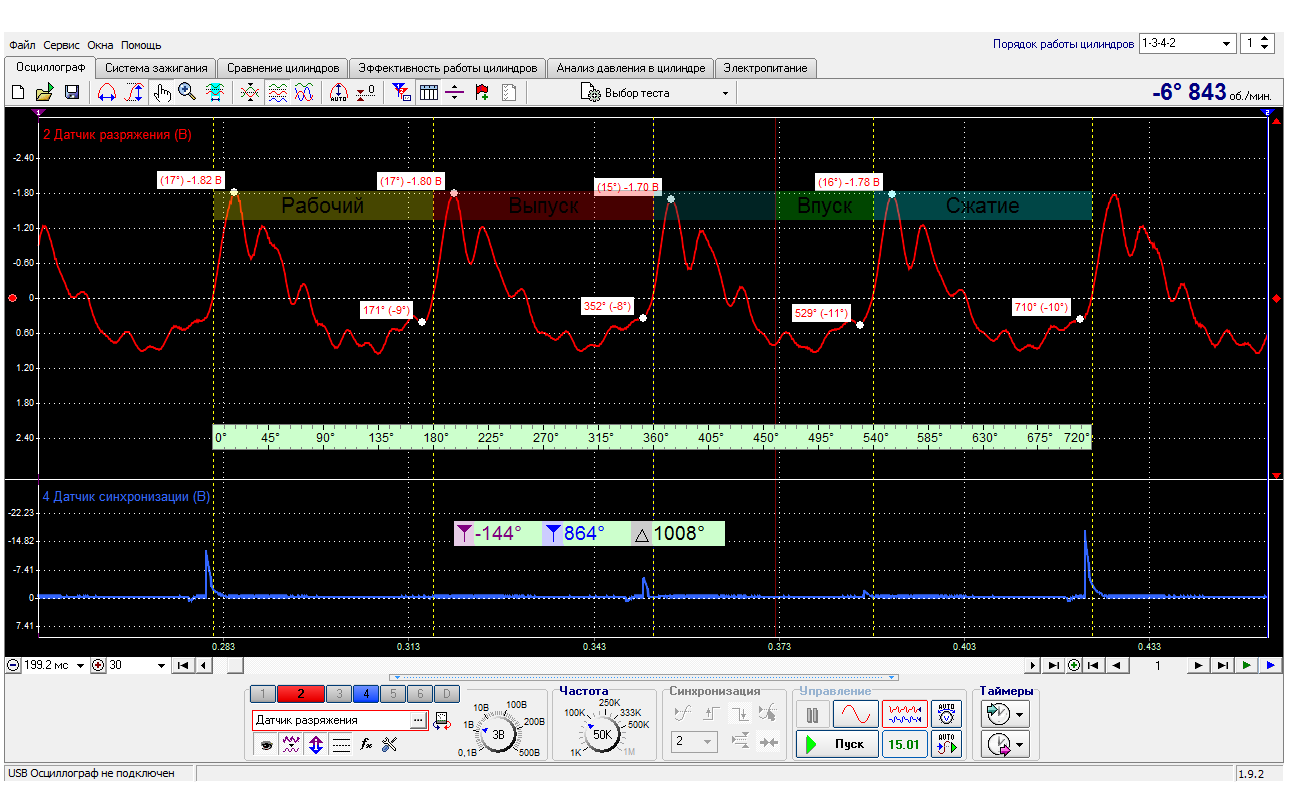Image resolution: width=1296 pixels, height=786 pixels.
Task: Select the sine wave display mode button
Action: (856, 714)
